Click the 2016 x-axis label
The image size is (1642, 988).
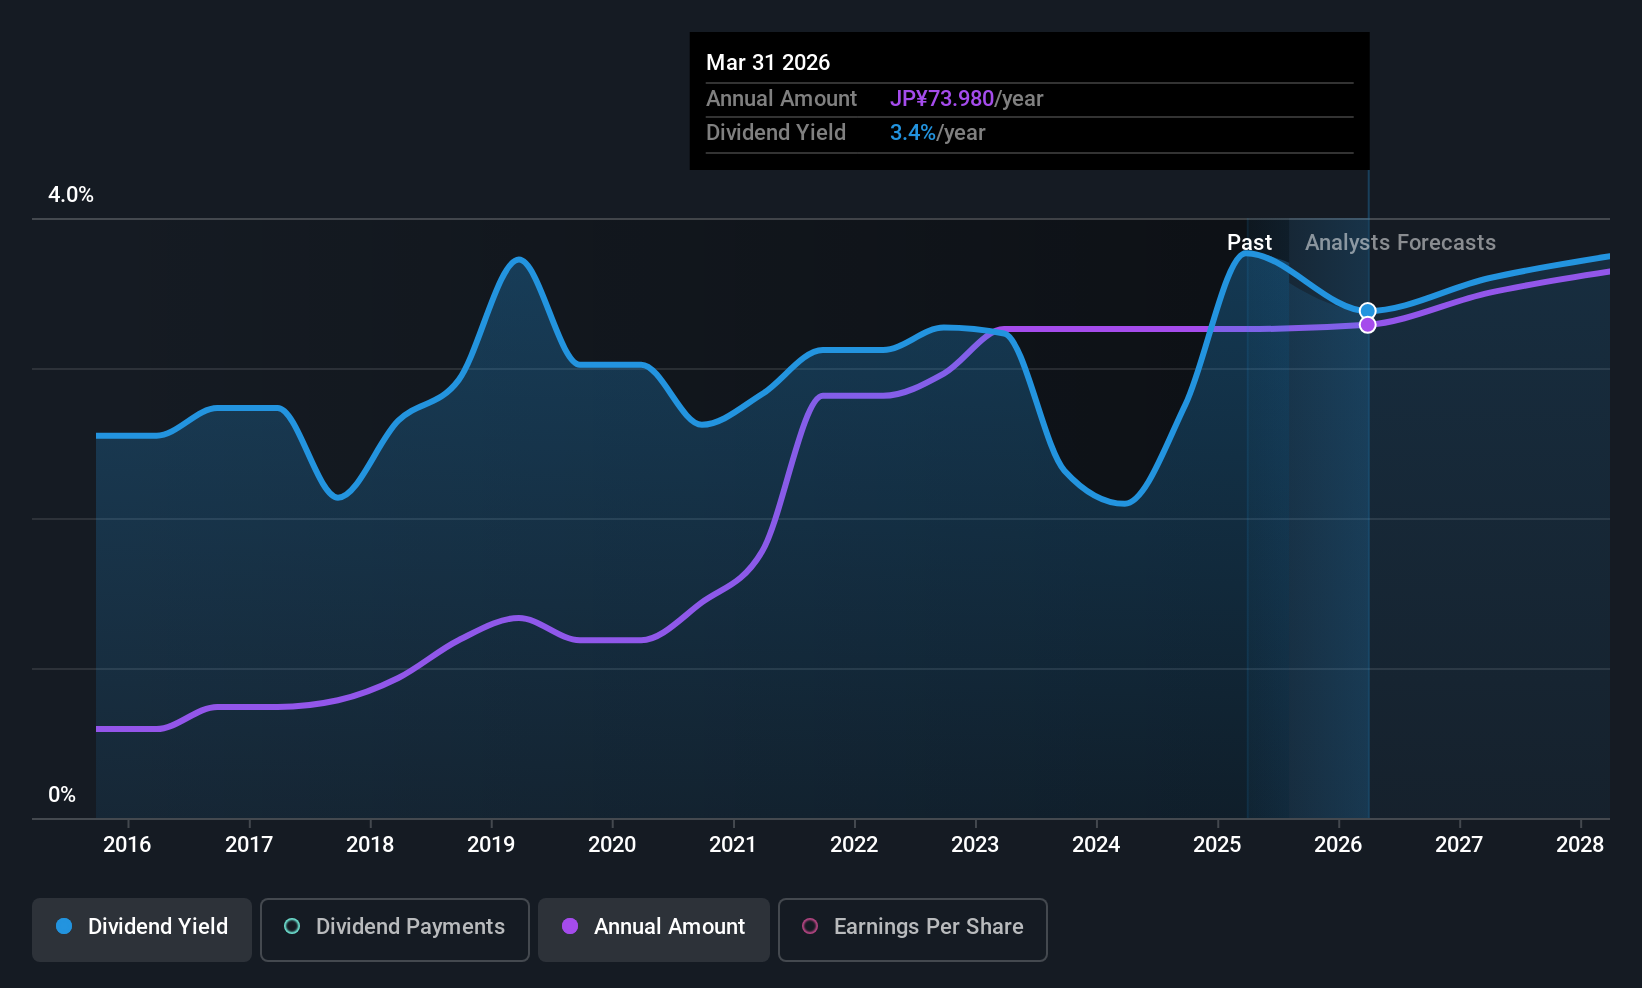(127, 845)
